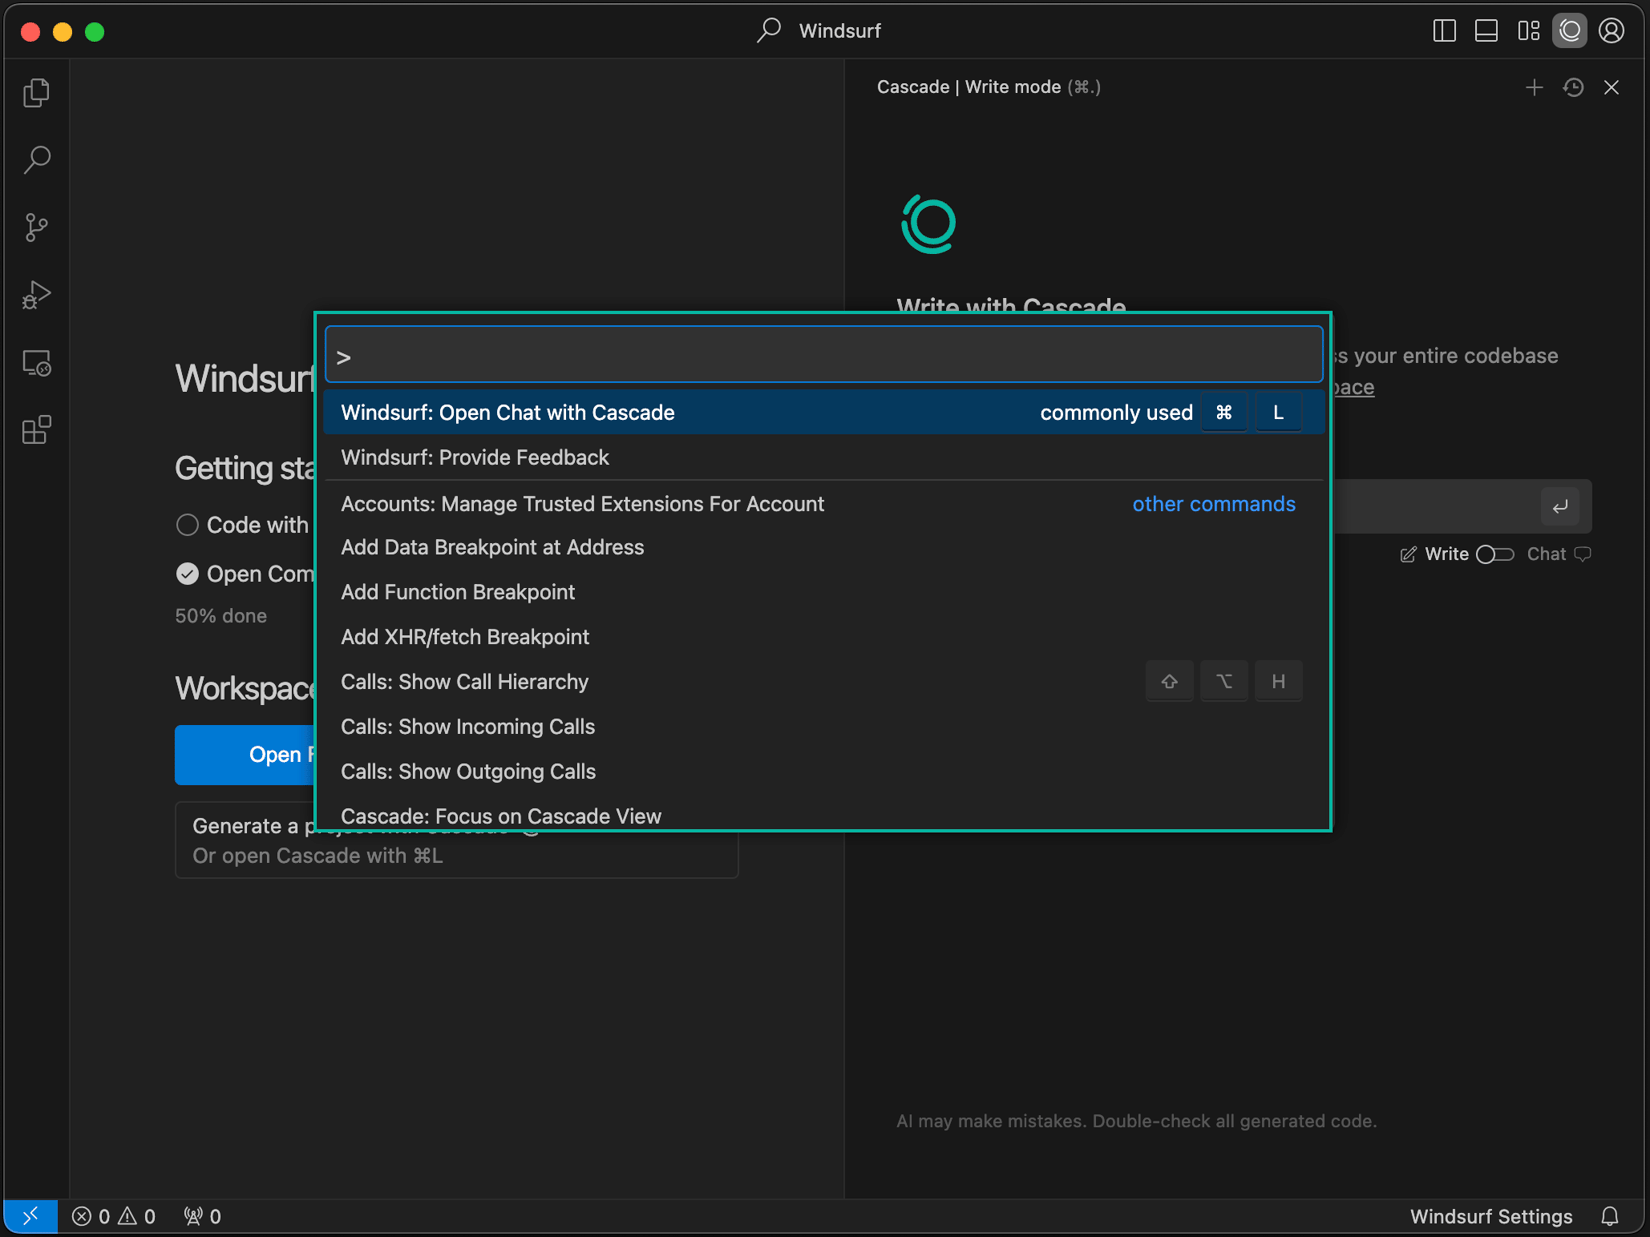Select Add XHR/fetch Breakpoint command

[x=824, y=637]
